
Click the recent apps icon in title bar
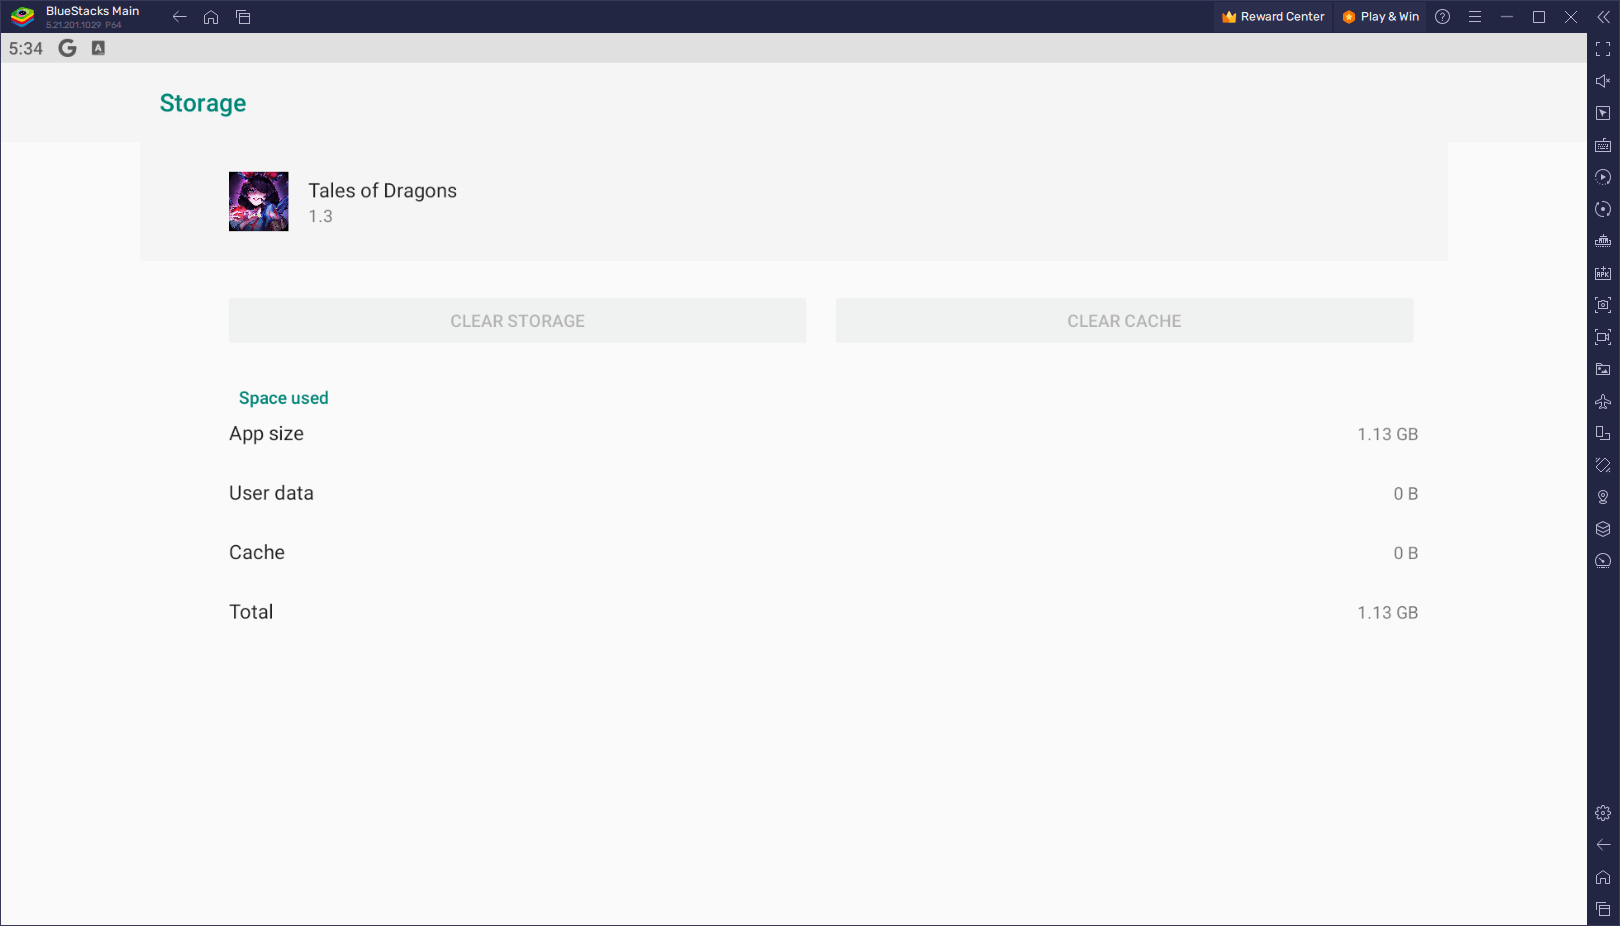243,17
